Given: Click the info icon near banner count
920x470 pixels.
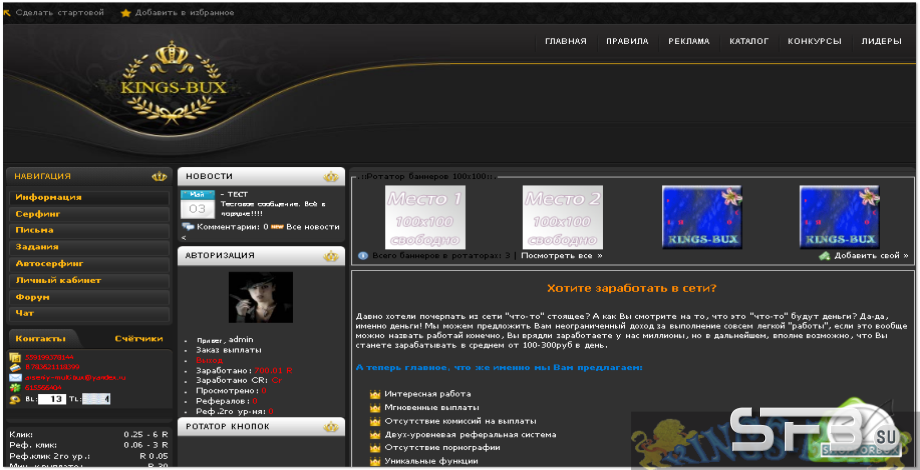Looking at the screenshot, I should pos(363,256).
